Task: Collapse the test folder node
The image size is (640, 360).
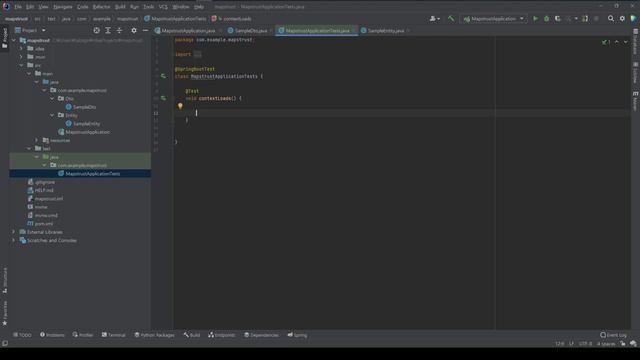Action: [x=29, y=149]
